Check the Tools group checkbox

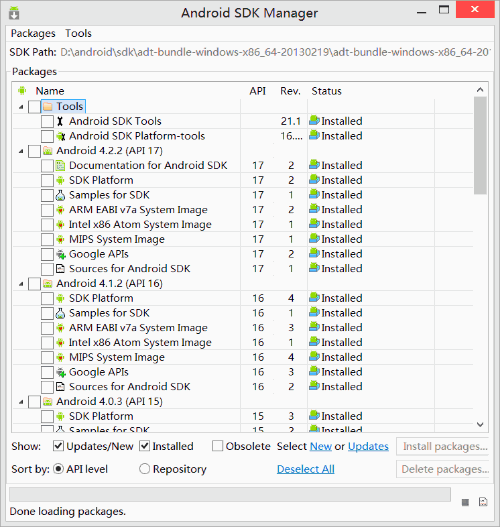click(34, 107)
